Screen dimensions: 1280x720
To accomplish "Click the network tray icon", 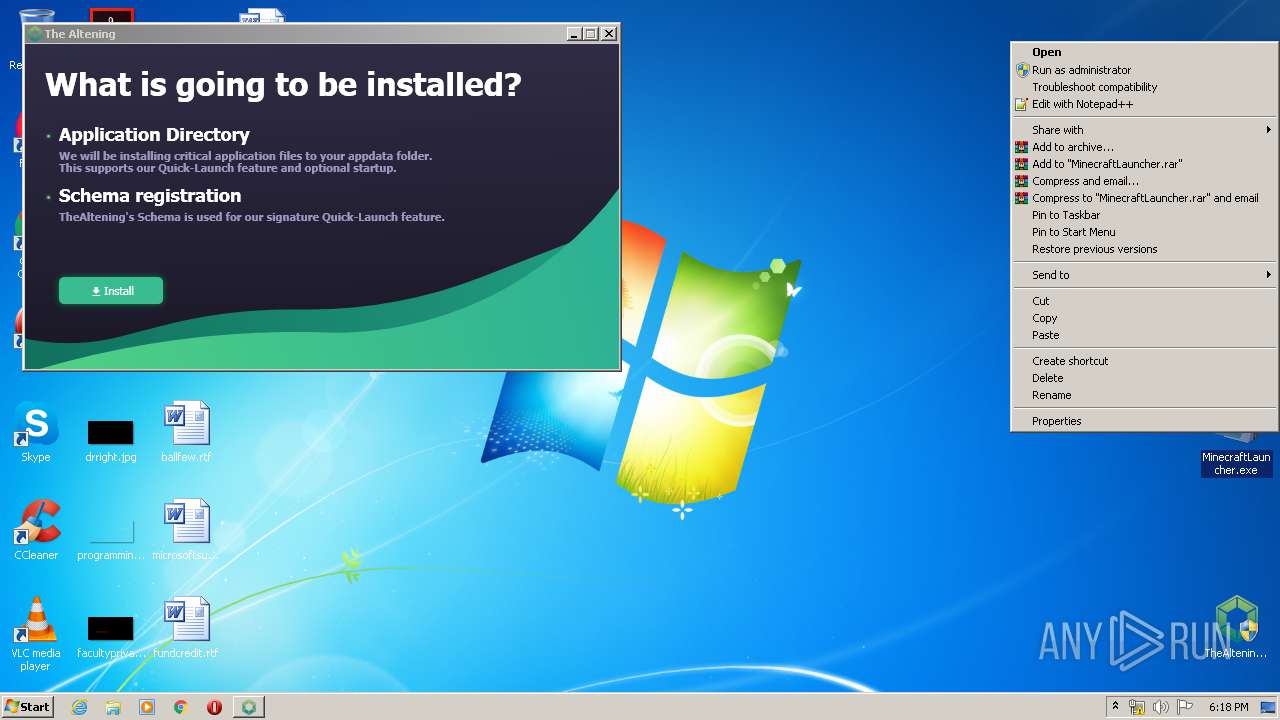I will [1137, 707].
